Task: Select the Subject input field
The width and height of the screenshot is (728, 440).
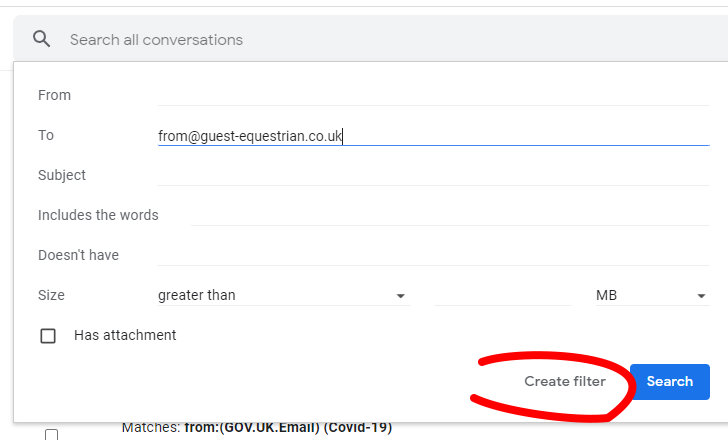Action: click(x=433, y=175)
